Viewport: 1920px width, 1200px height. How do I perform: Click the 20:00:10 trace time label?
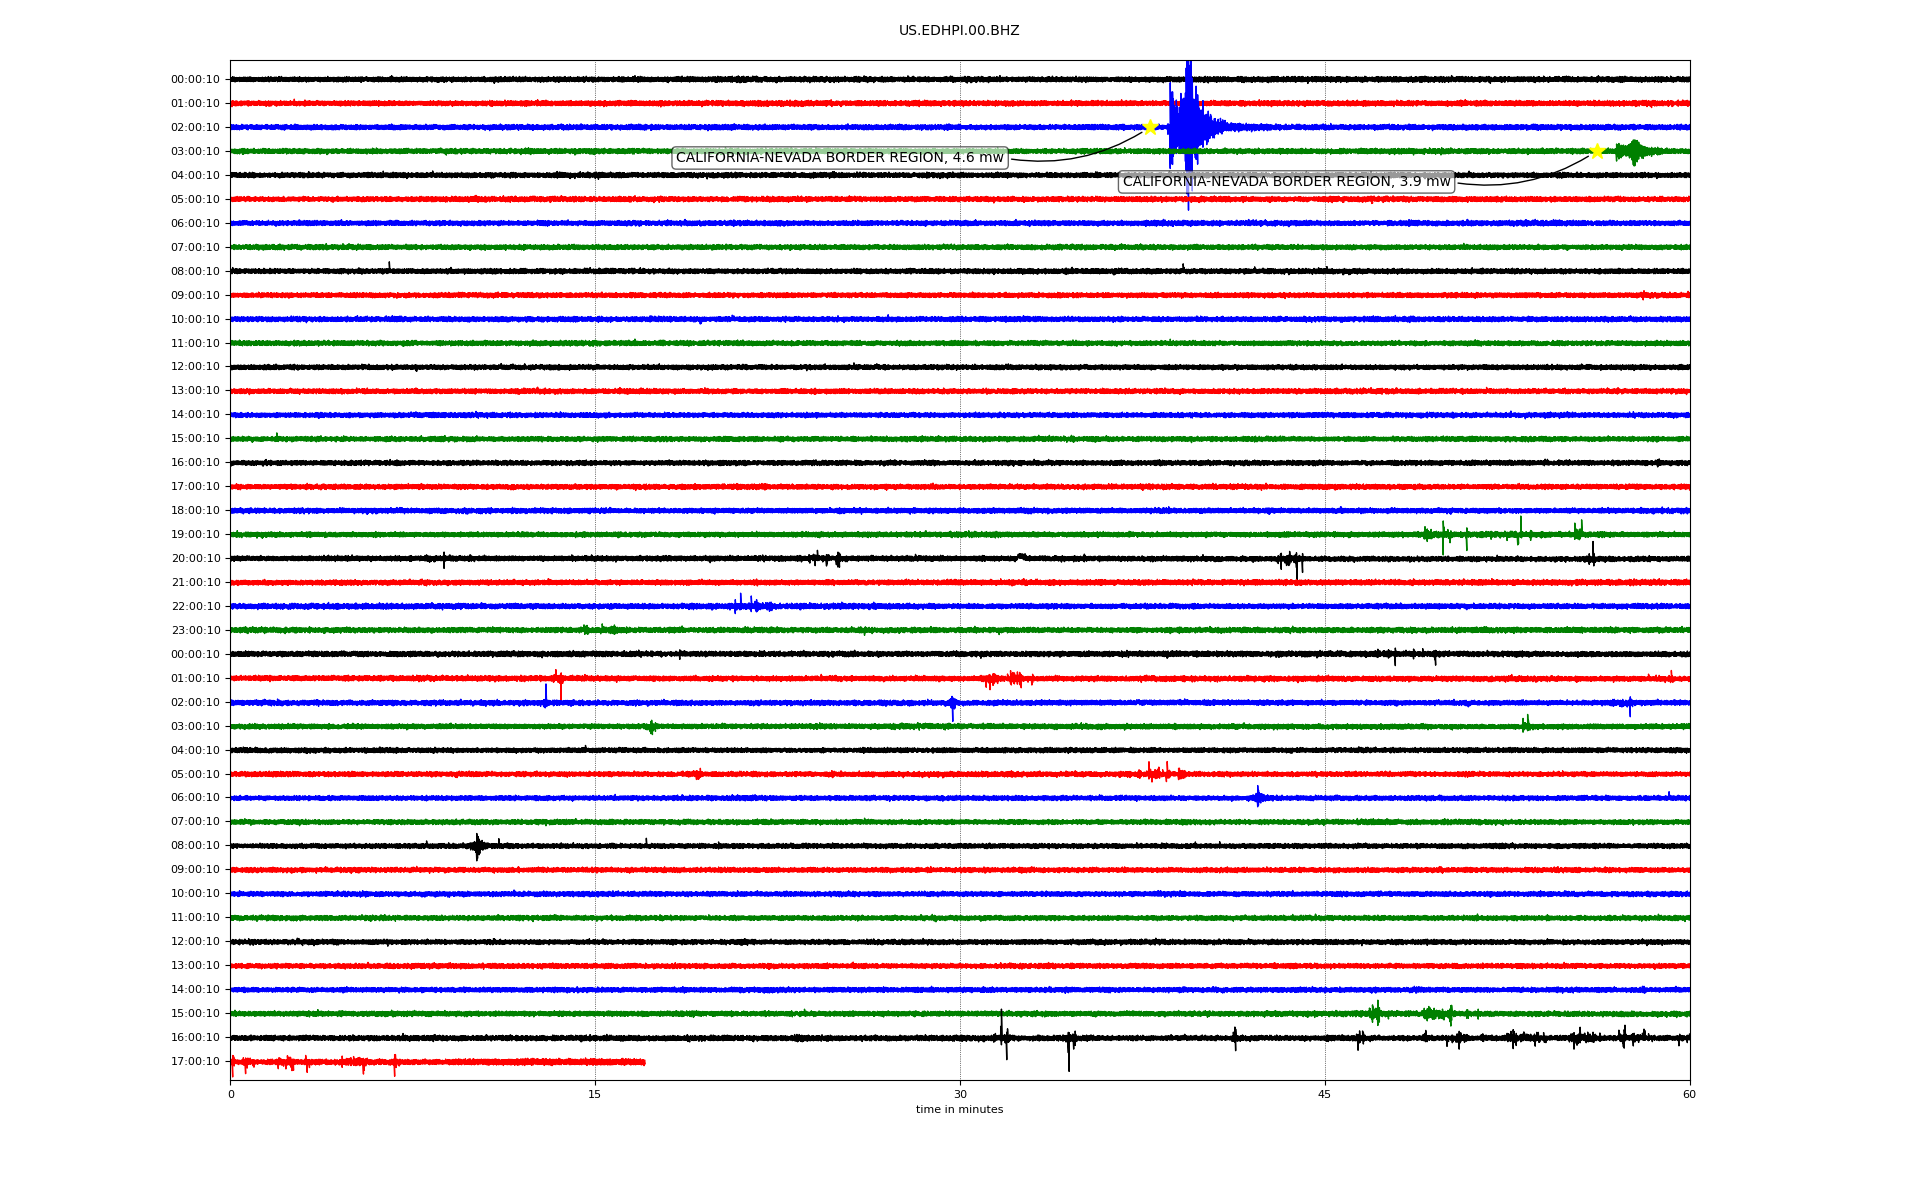click(x=195, y=559)
